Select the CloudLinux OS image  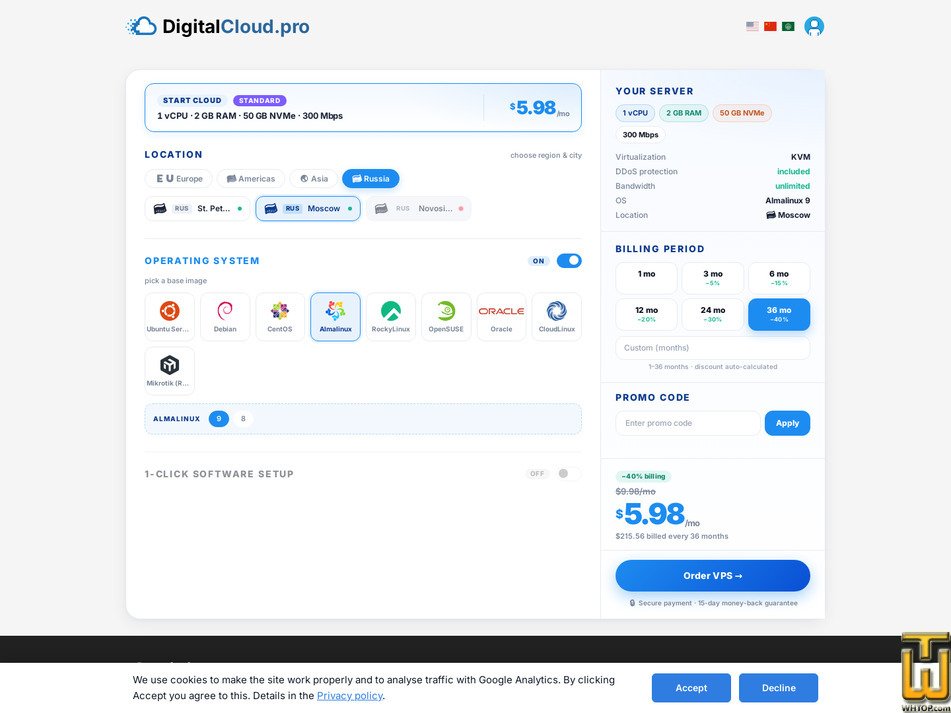point(556,317)
